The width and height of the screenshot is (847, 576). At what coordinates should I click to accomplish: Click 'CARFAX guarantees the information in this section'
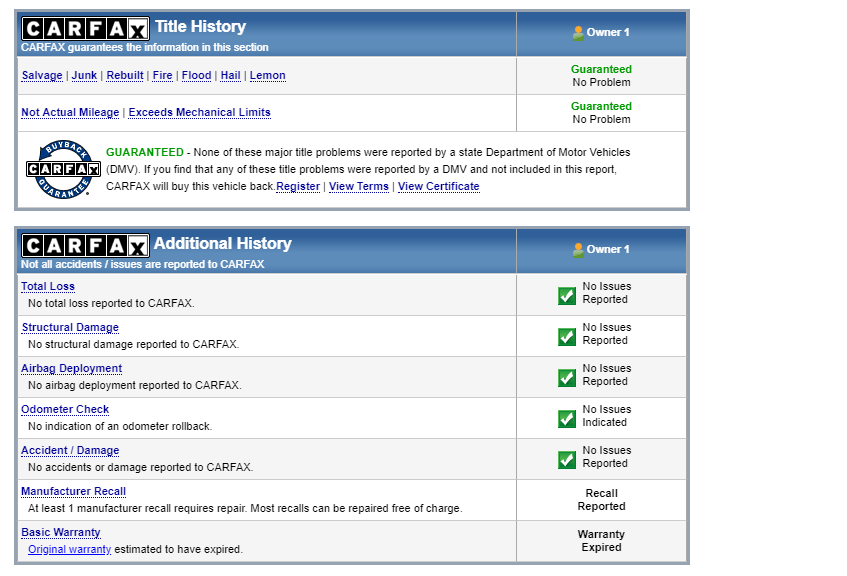tap(145, 47)
